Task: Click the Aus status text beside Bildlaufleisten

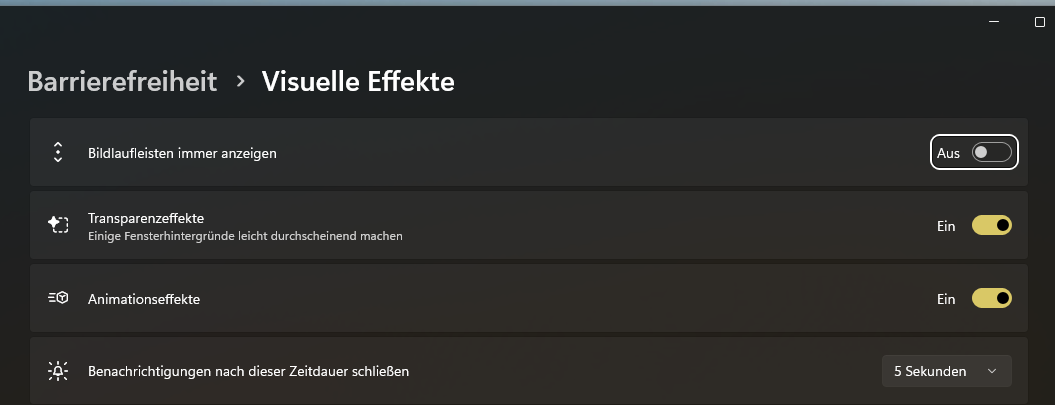Action: point(948,153)
